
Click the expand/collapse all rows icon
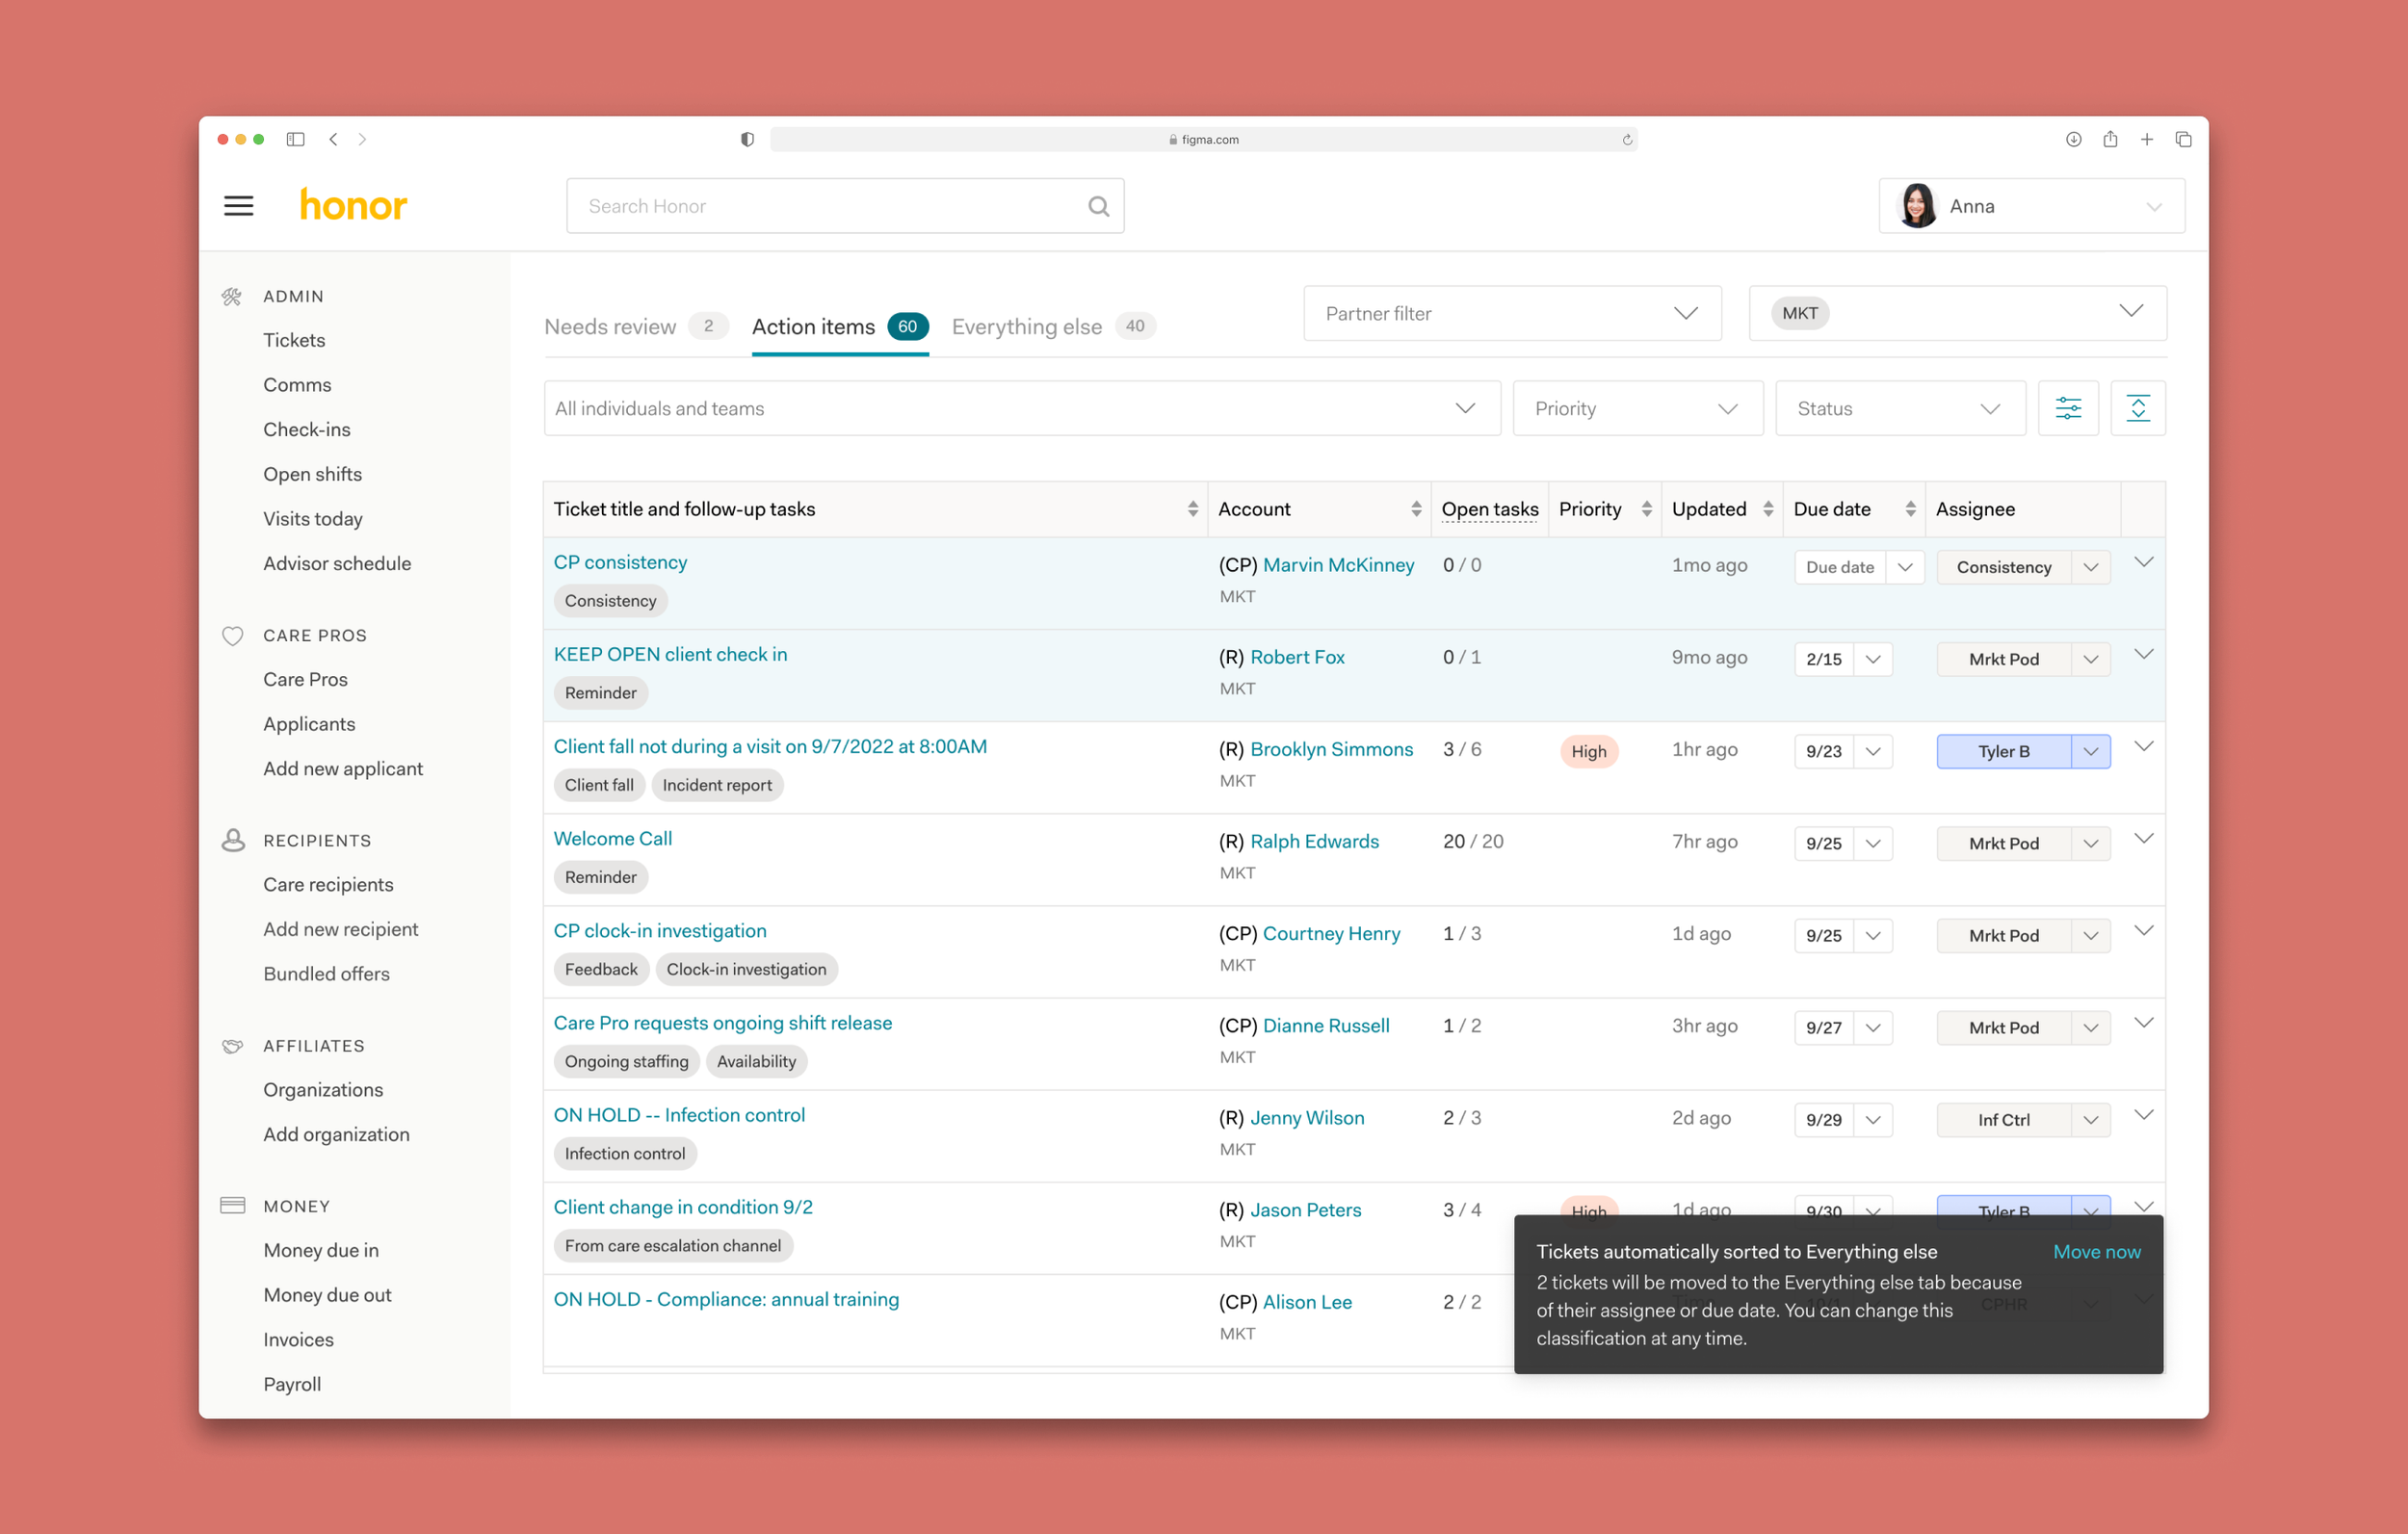(x=2138, y=408)
